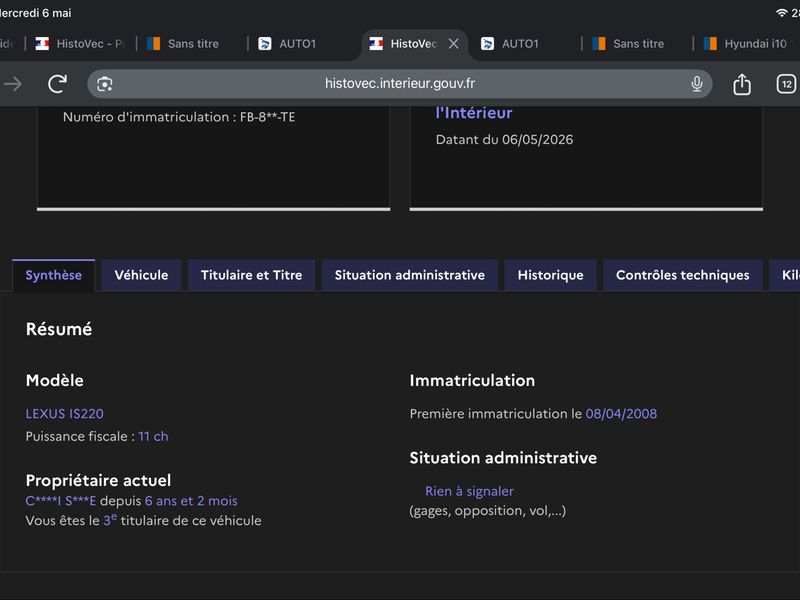Close the active HistoVec tab
This screenshot has width=800, height=600.
454,44
